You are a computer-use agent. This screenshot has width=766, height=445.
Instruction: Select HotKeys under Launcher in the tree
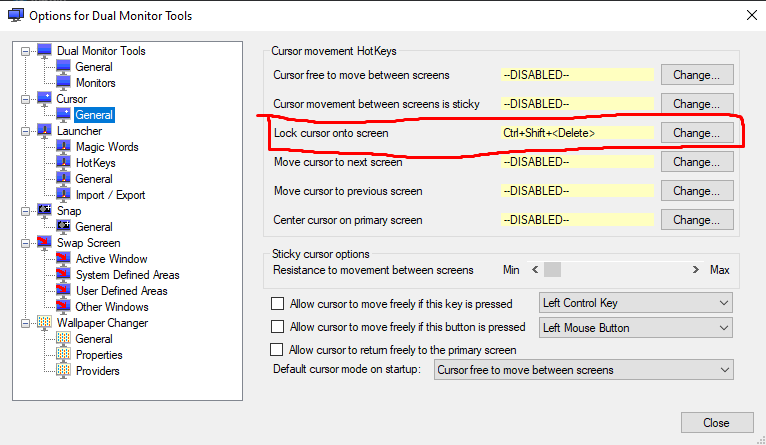(95, 163)
